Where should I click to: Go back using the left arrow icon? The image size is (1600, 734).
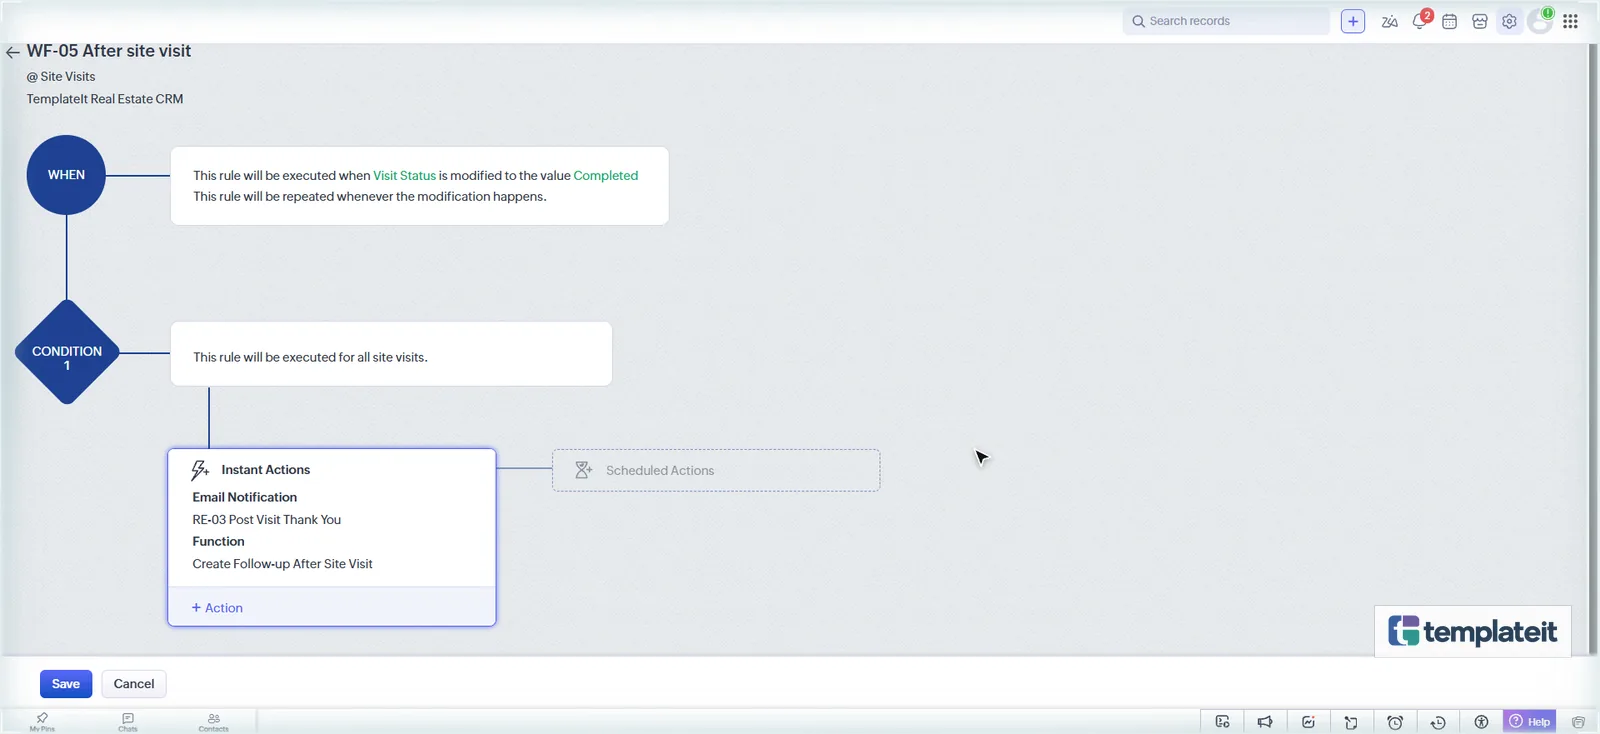(12, 52)
